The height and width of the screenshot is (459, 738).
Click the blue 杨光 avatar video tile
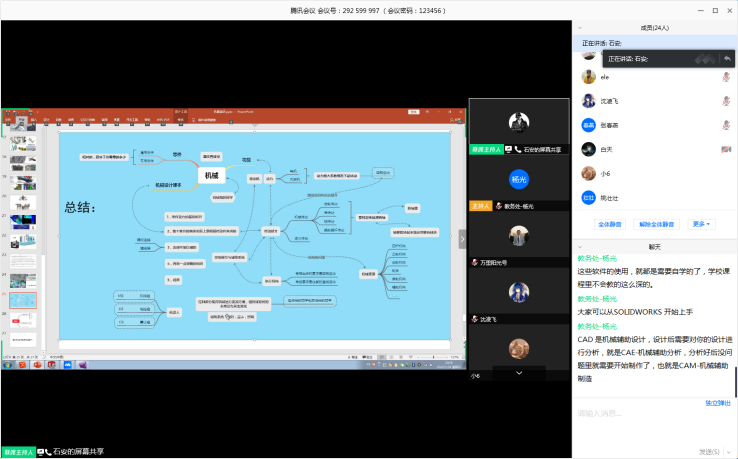518,179
